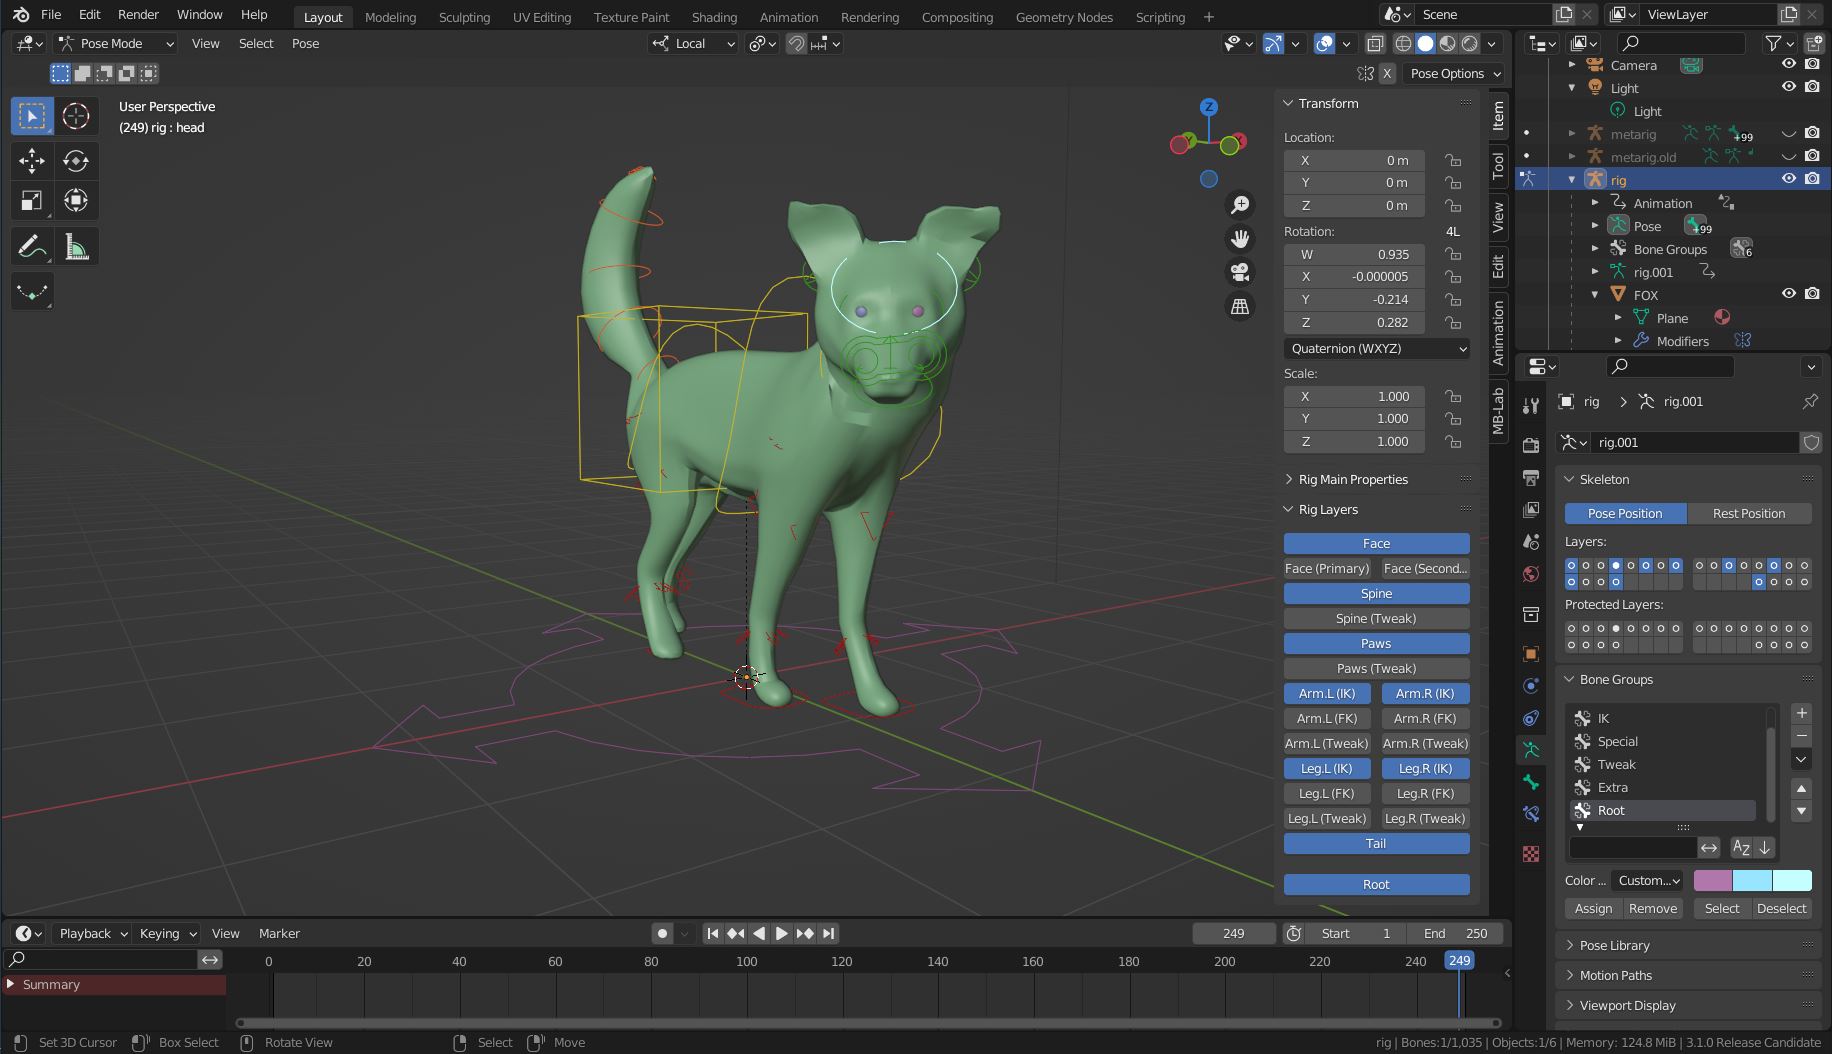Image resolution: width=1832 pixels, height=1054 pixels.
Task: Open Scene properties tab icon
Action: coord(1531,541)
